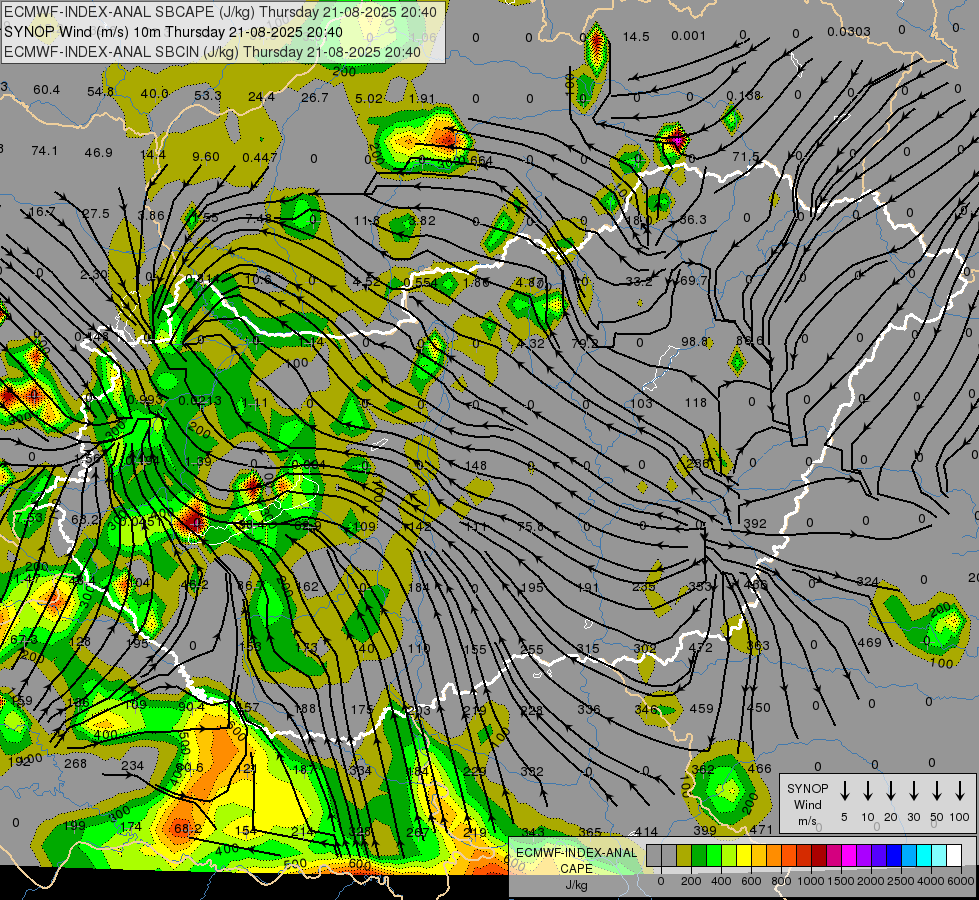Click the 20 m/s wind arrow in legend
This screenshot has width=979, height=900.
point(891,791)
